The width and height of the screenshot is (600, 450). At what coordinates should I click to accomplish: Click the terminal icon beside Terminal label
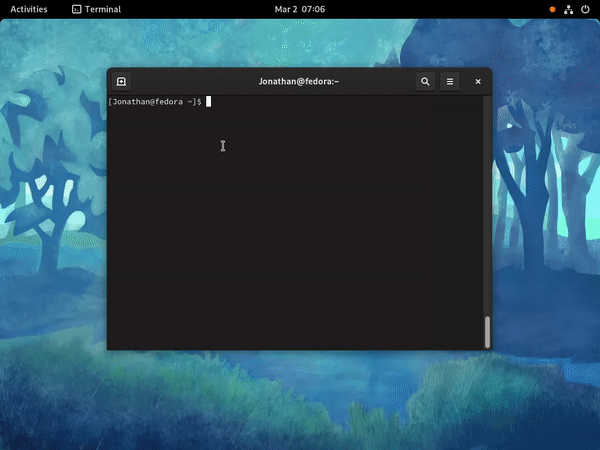tap(77, 9)
